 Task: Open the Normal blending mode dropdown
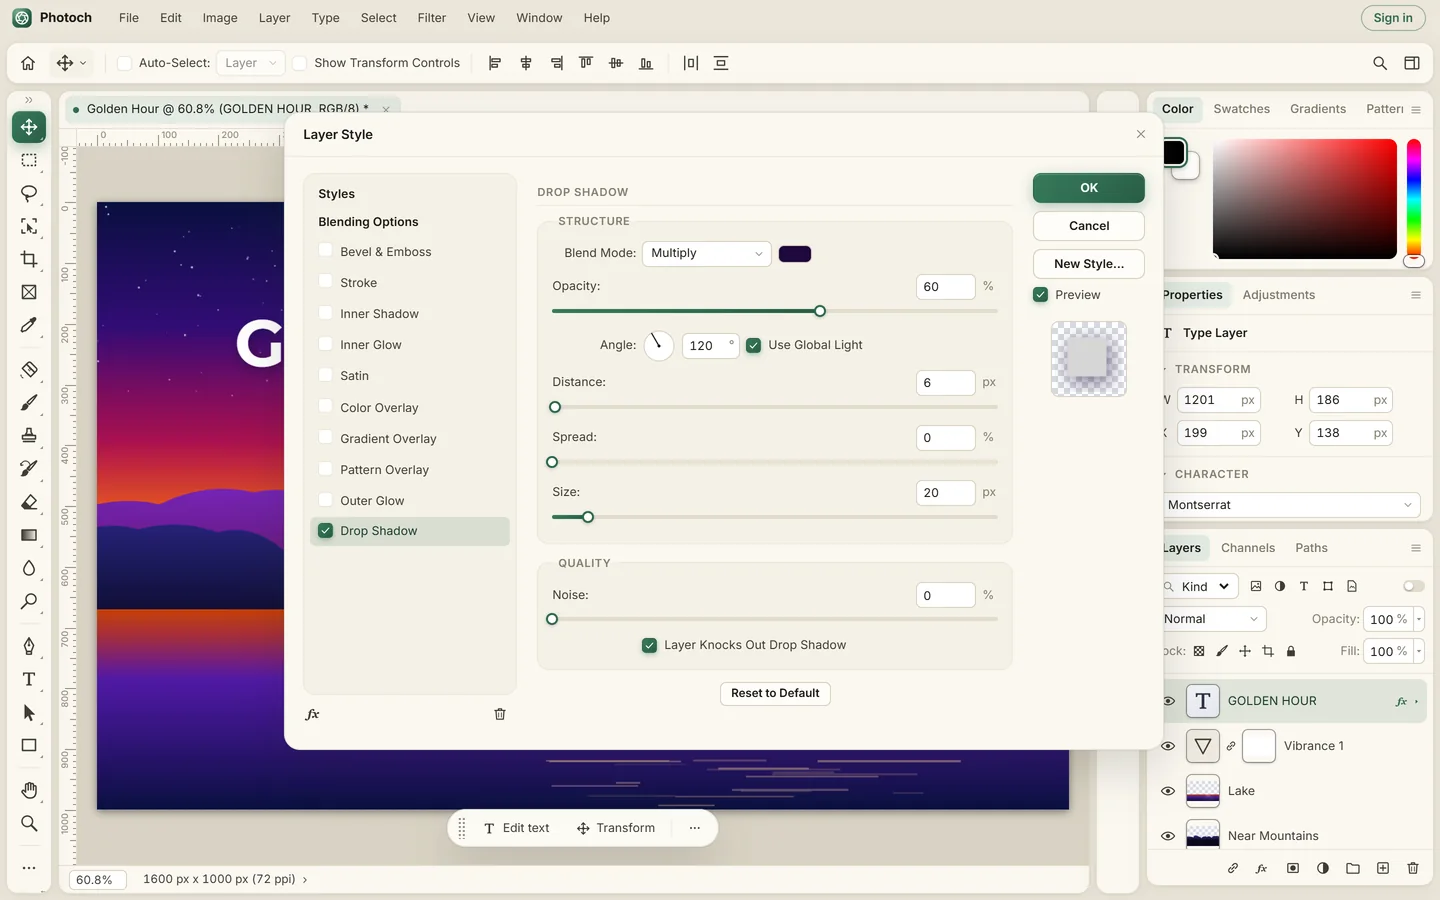tap(1211, 619)
